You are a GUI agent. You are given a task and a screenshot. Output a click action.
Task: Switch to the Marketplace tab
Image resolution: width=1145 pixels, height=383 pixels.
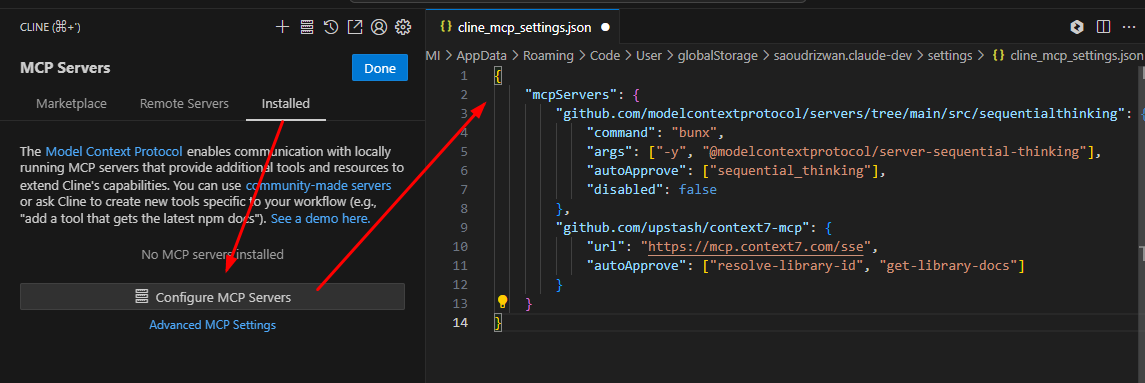pyautogui.click(x=72, y=104)
